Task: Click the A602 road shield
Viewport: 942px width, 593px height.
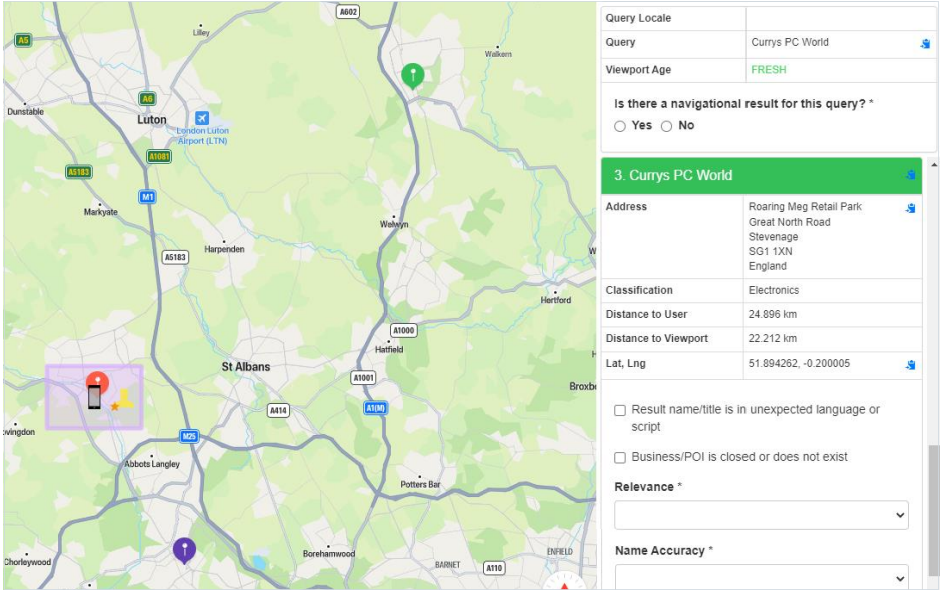Action: point(348,11)
